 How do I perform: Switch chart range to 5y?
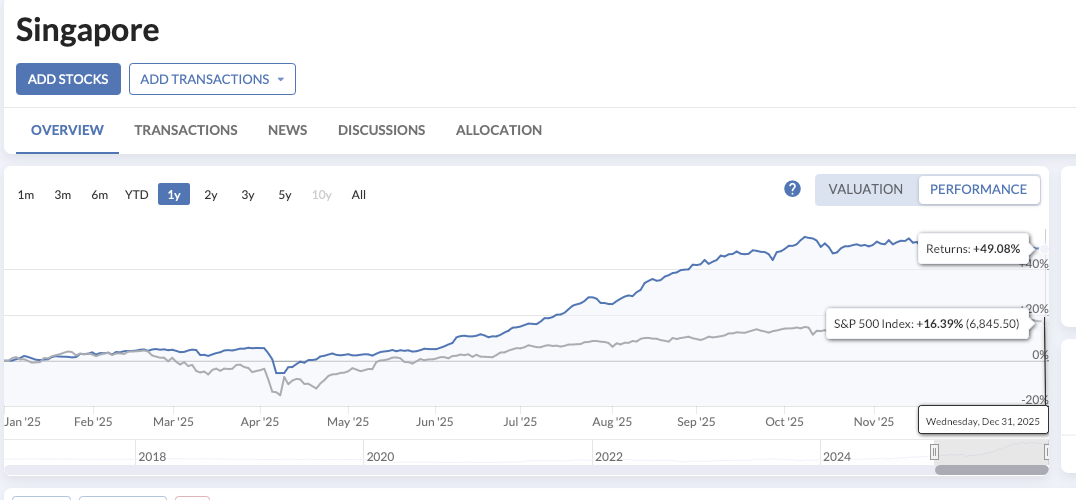tap(285, 195)
